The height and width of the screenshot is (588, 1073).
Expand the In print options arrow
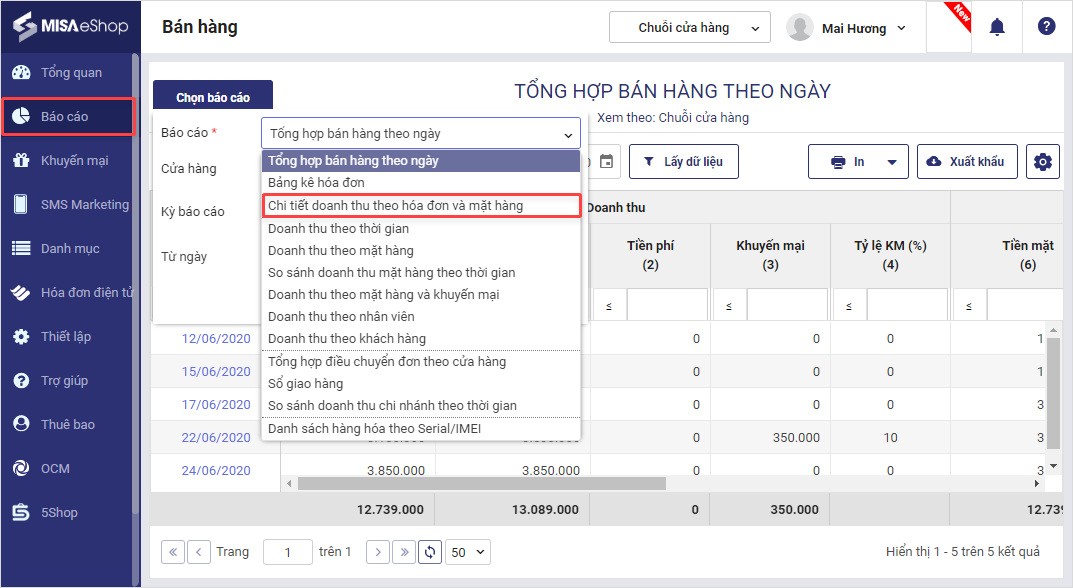click(x=892, y=162)
